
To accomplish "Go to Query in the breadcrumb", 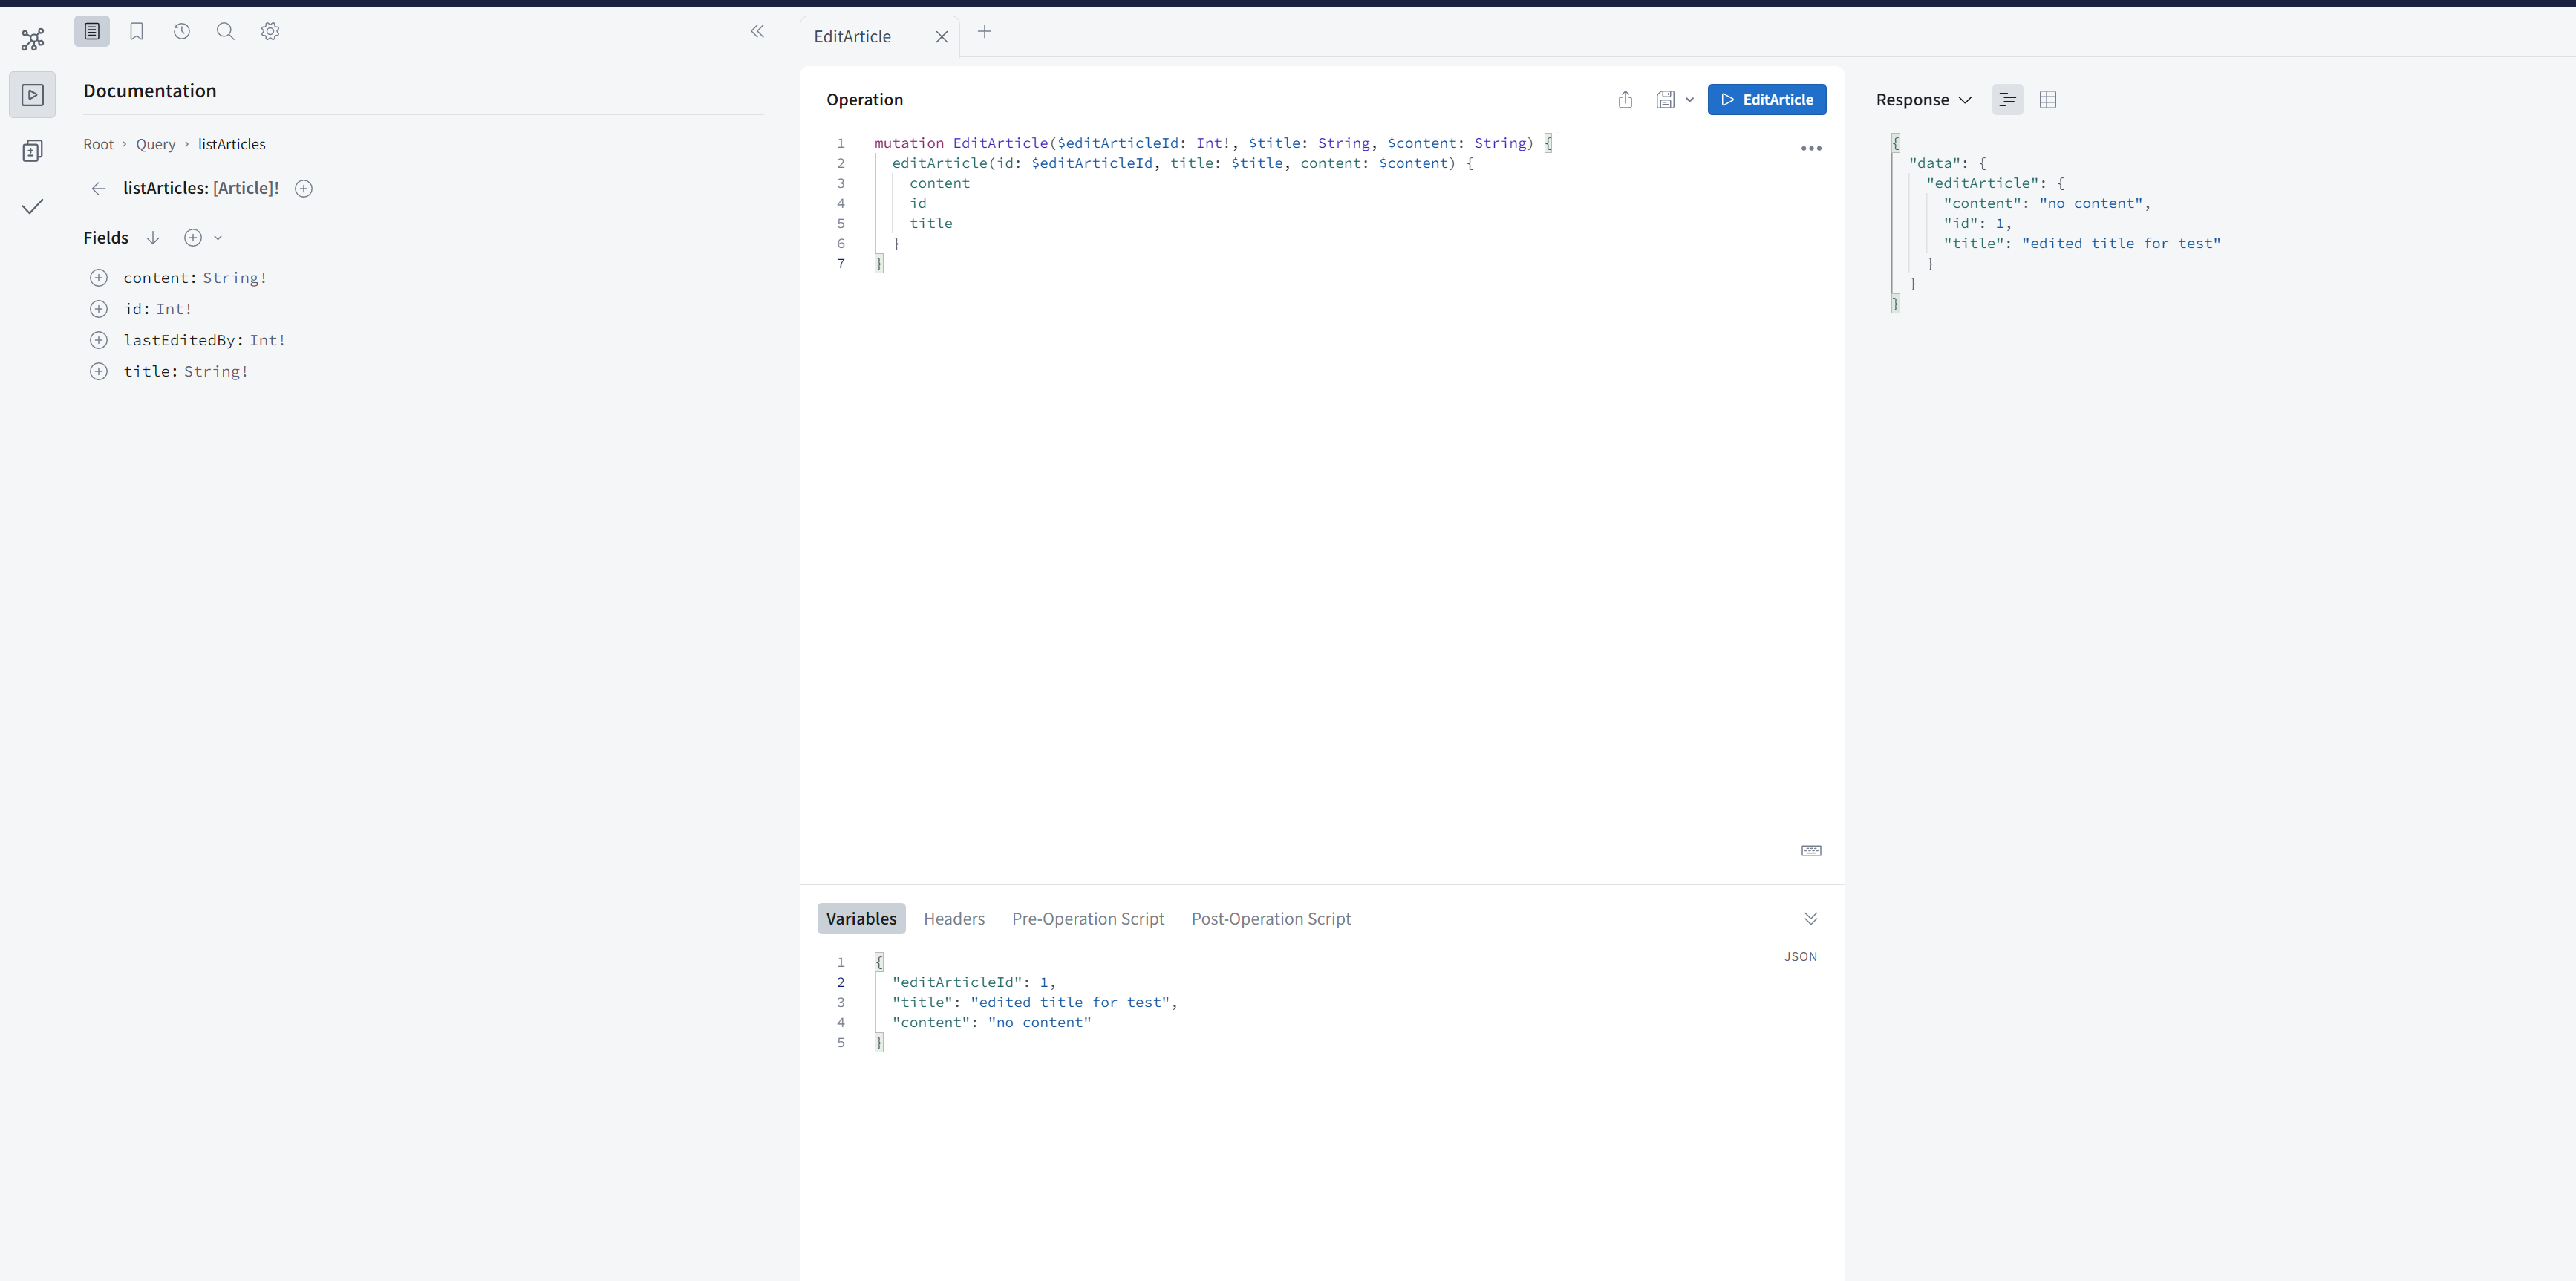I will [x=155, y=144].
